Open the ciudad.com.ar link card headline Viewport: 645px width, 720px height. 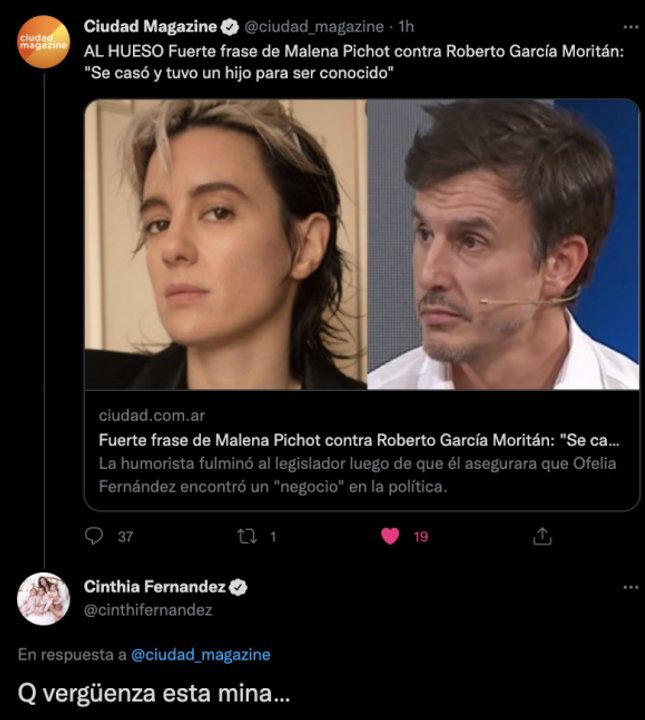359,439
